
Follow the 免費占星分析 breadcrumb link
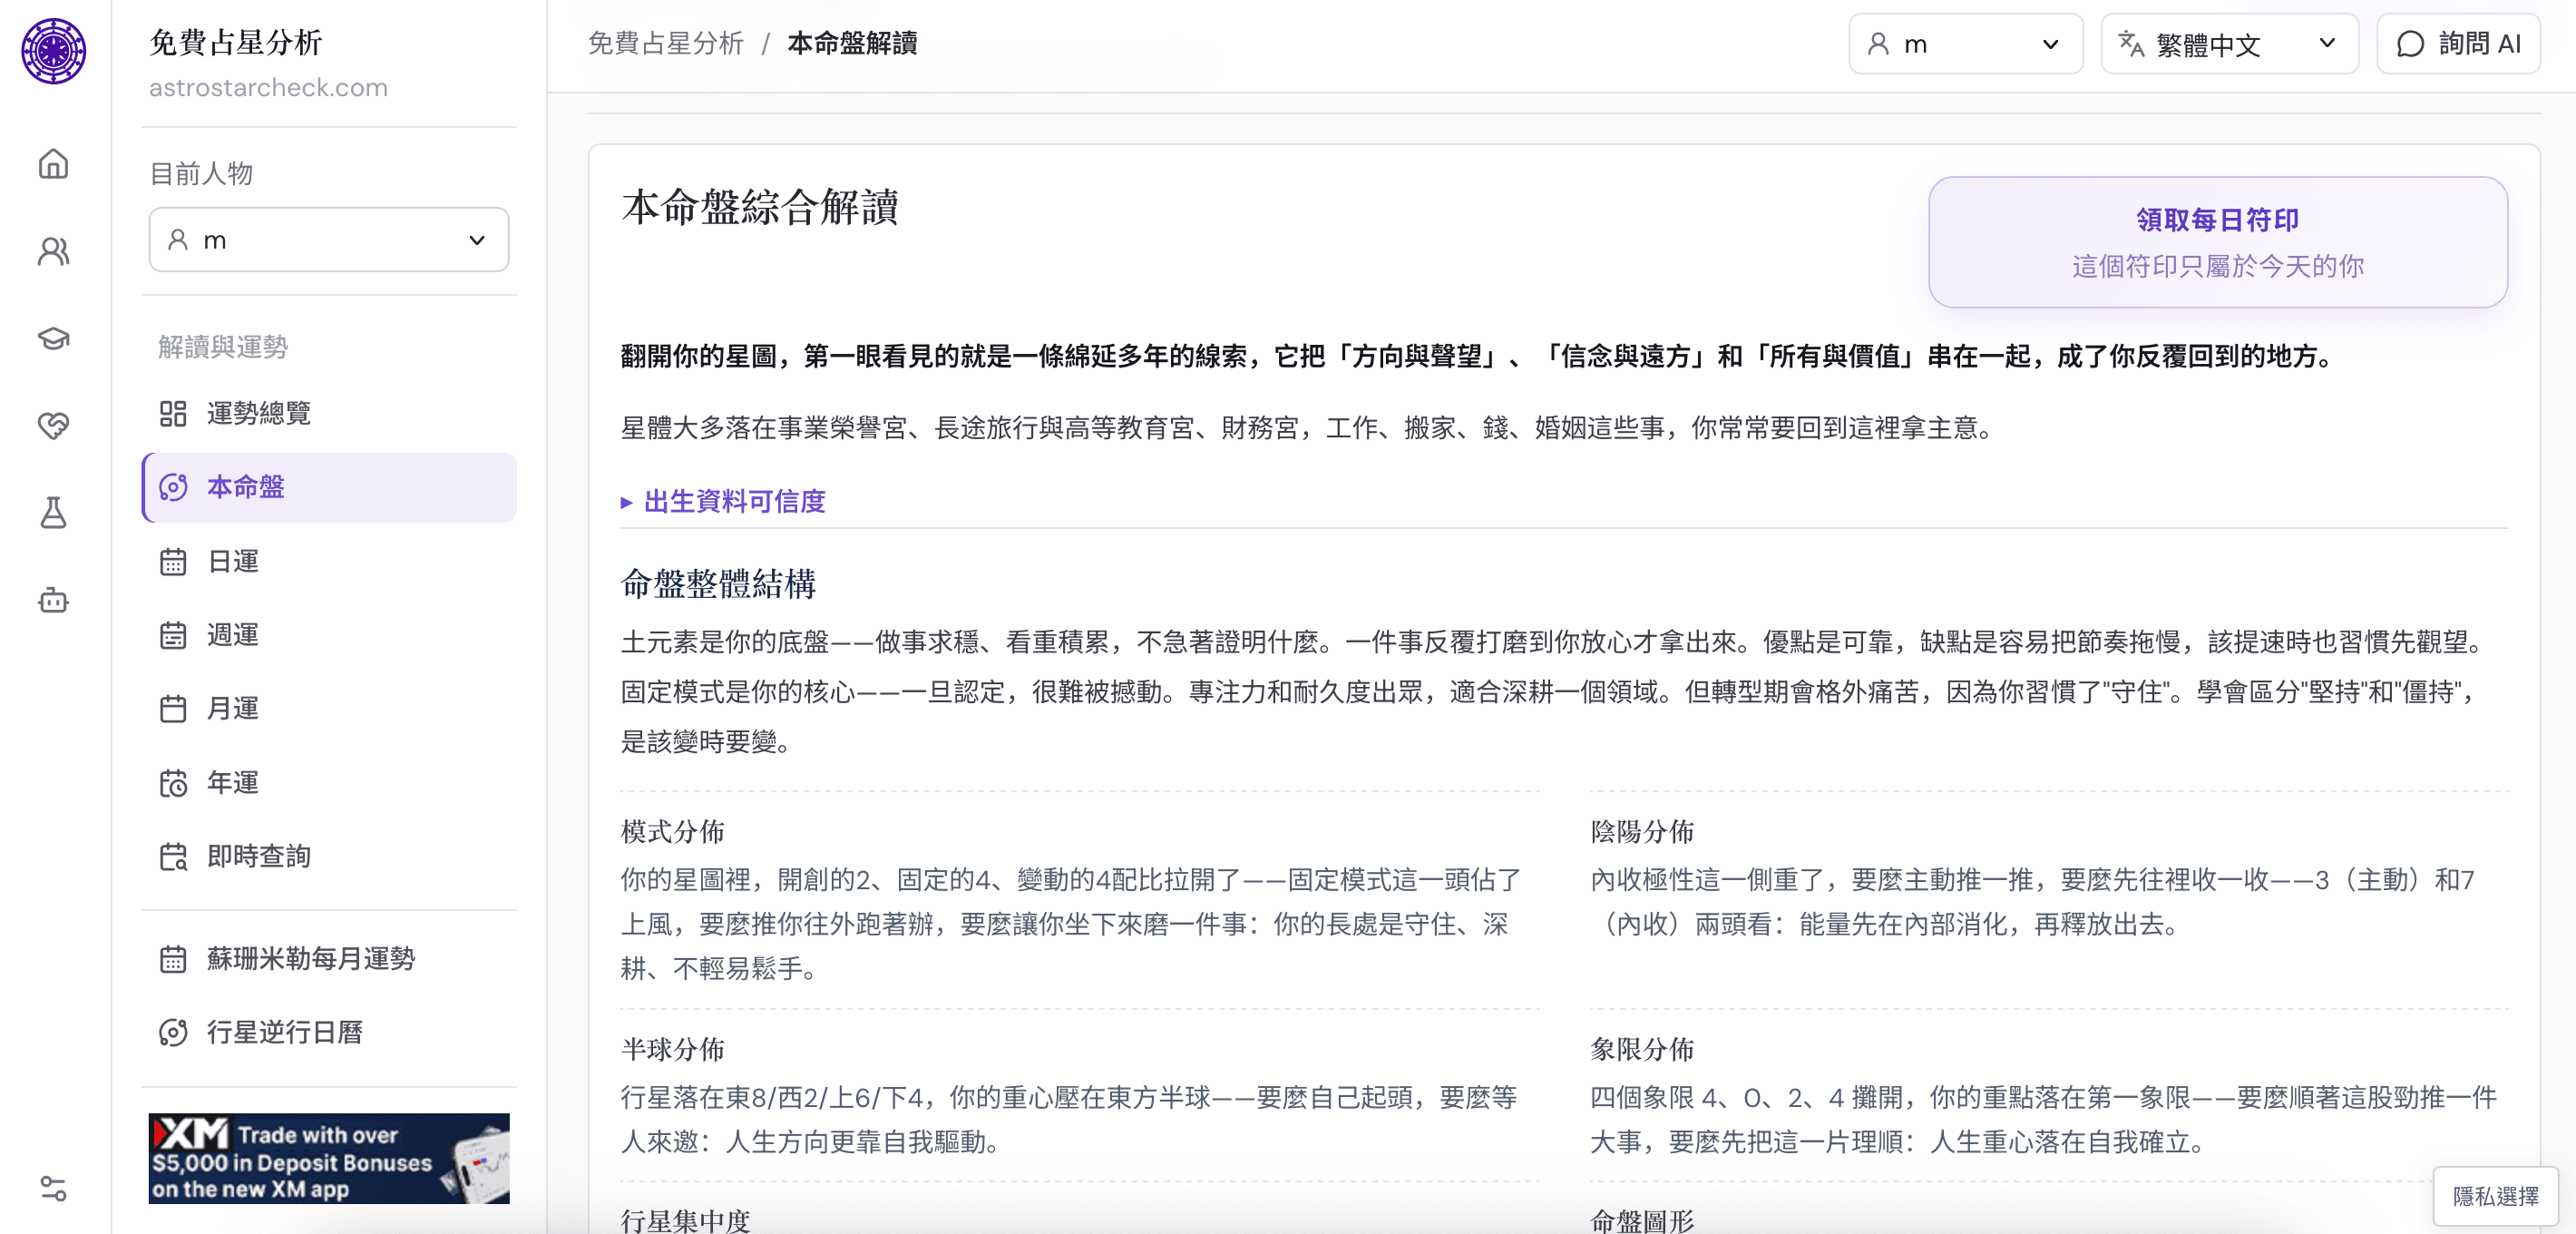click(x=666, y=44)
